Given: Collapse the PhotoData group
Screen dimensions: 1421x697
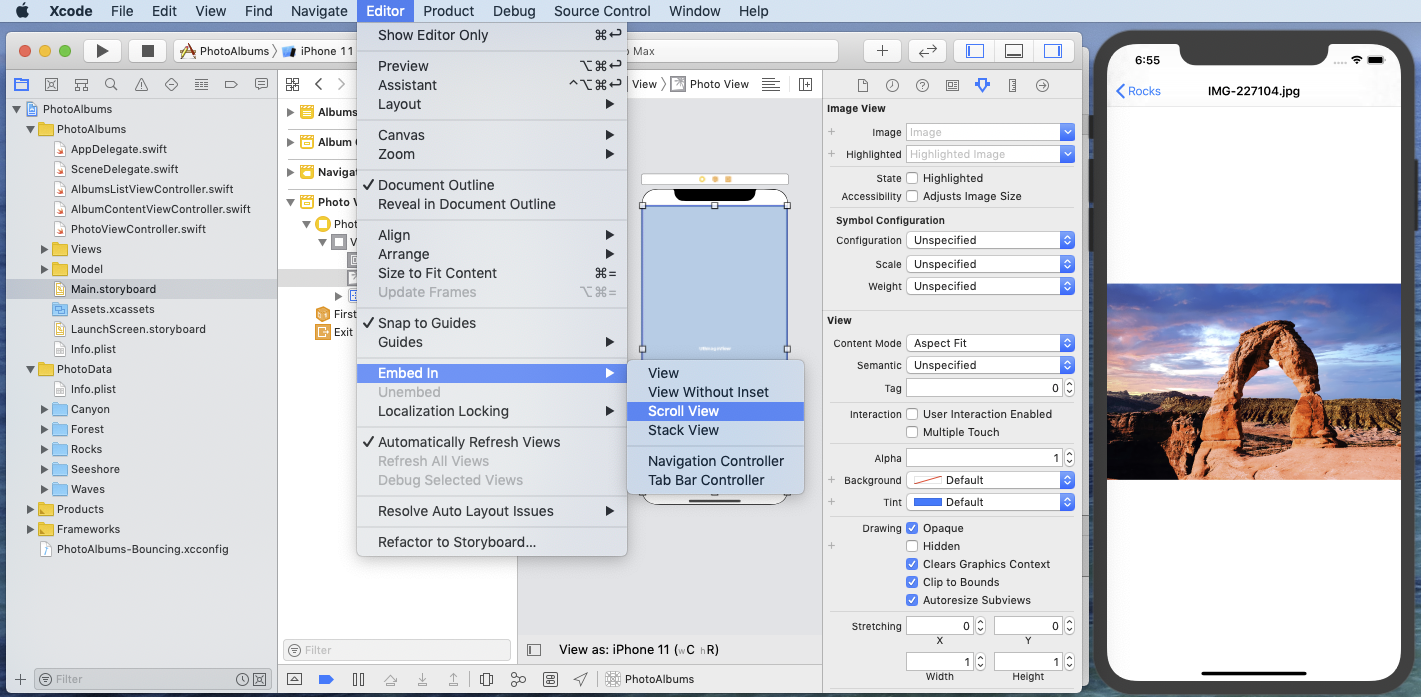Looking at the screenshot, I should pyautogui.click(x=31, y=369).
